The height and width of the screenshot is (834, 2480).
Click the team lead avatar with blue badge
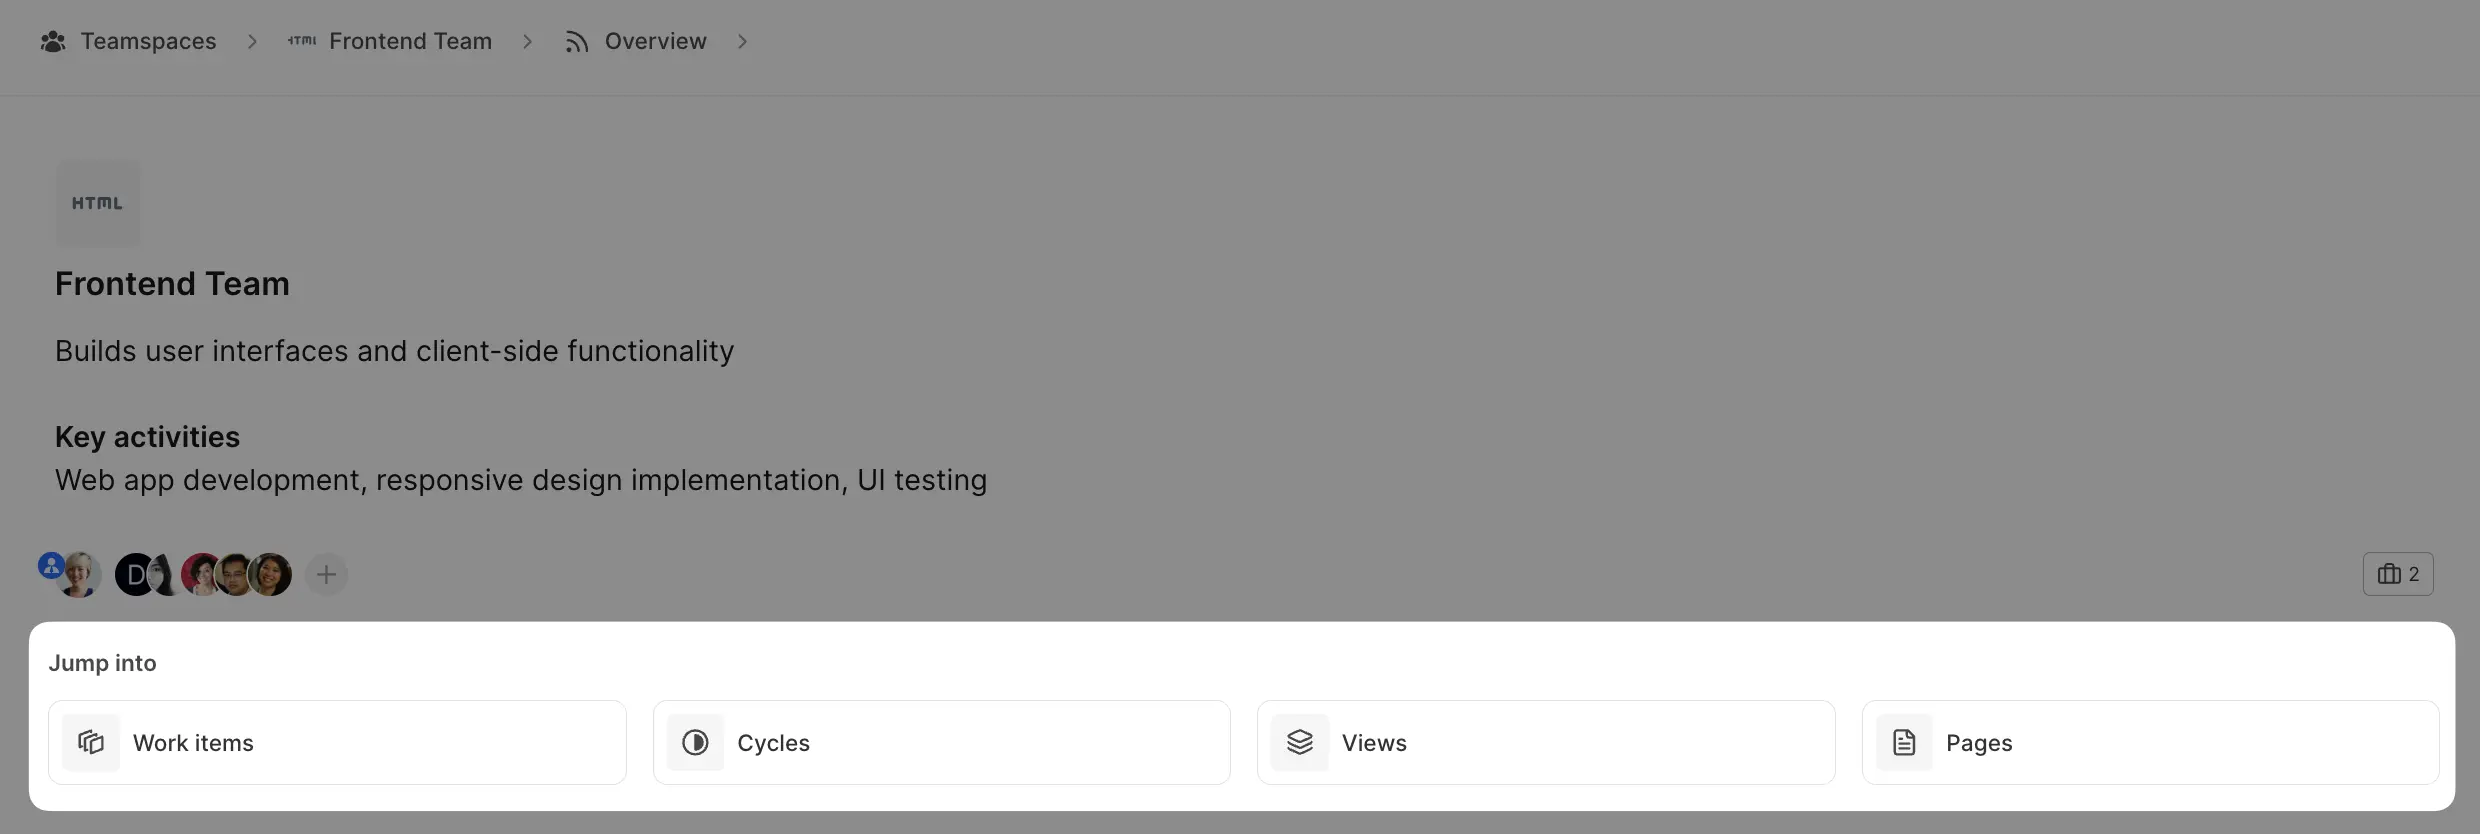[78, 574]
